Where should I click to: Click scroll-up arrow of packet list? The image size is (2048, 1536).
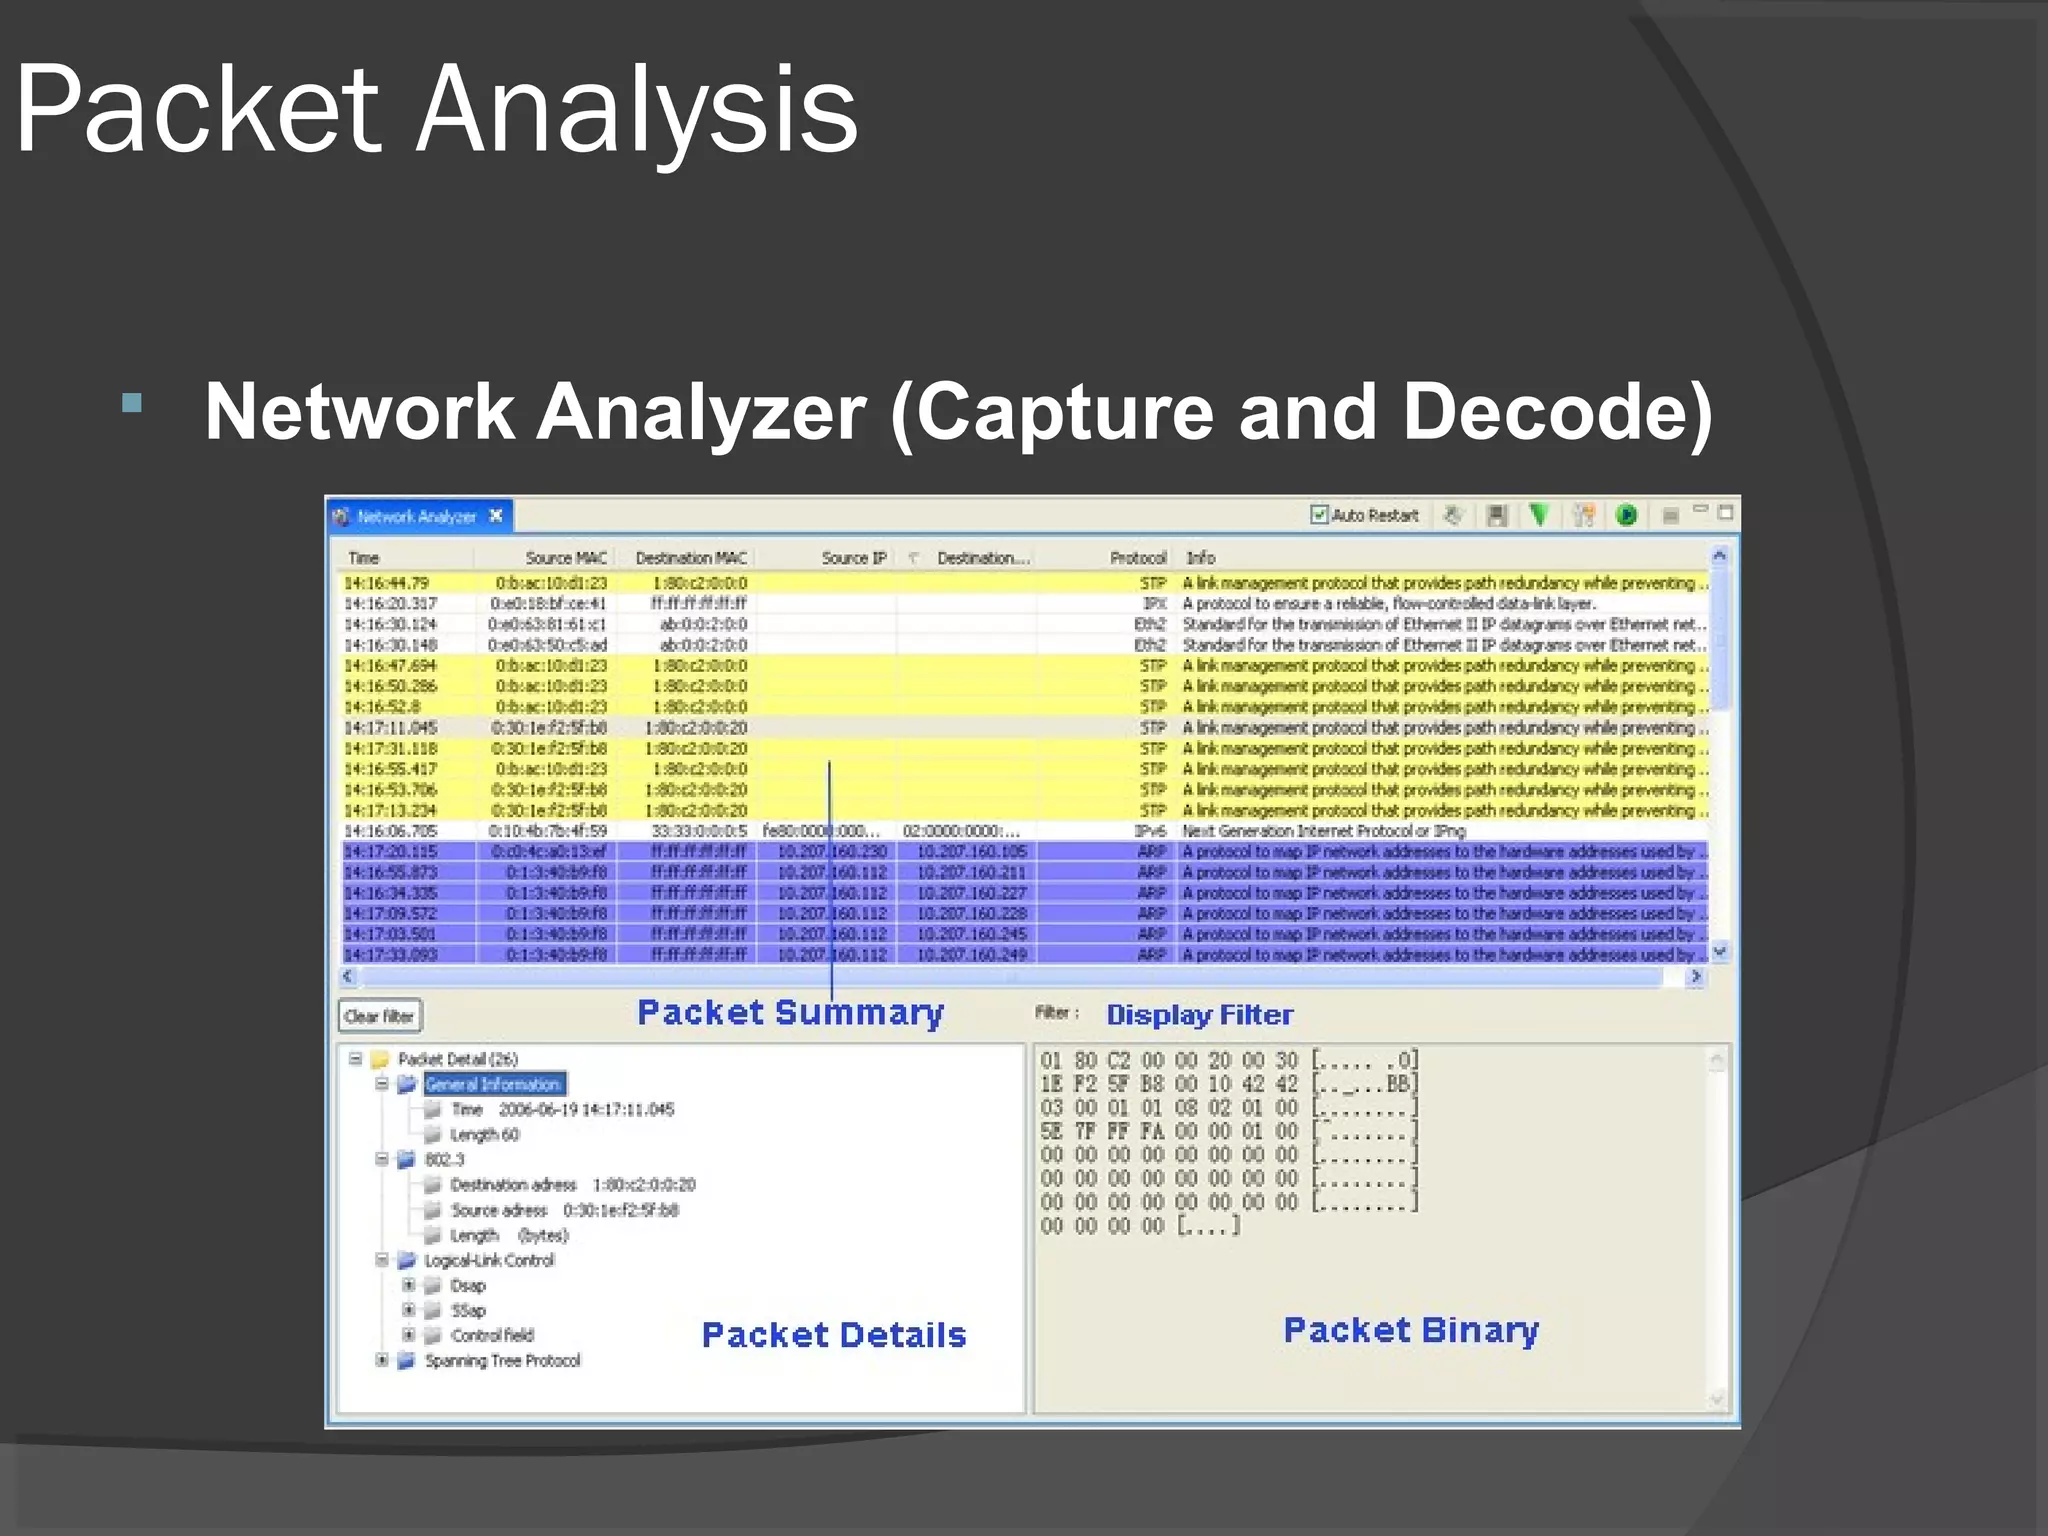tap(1720, 555)
